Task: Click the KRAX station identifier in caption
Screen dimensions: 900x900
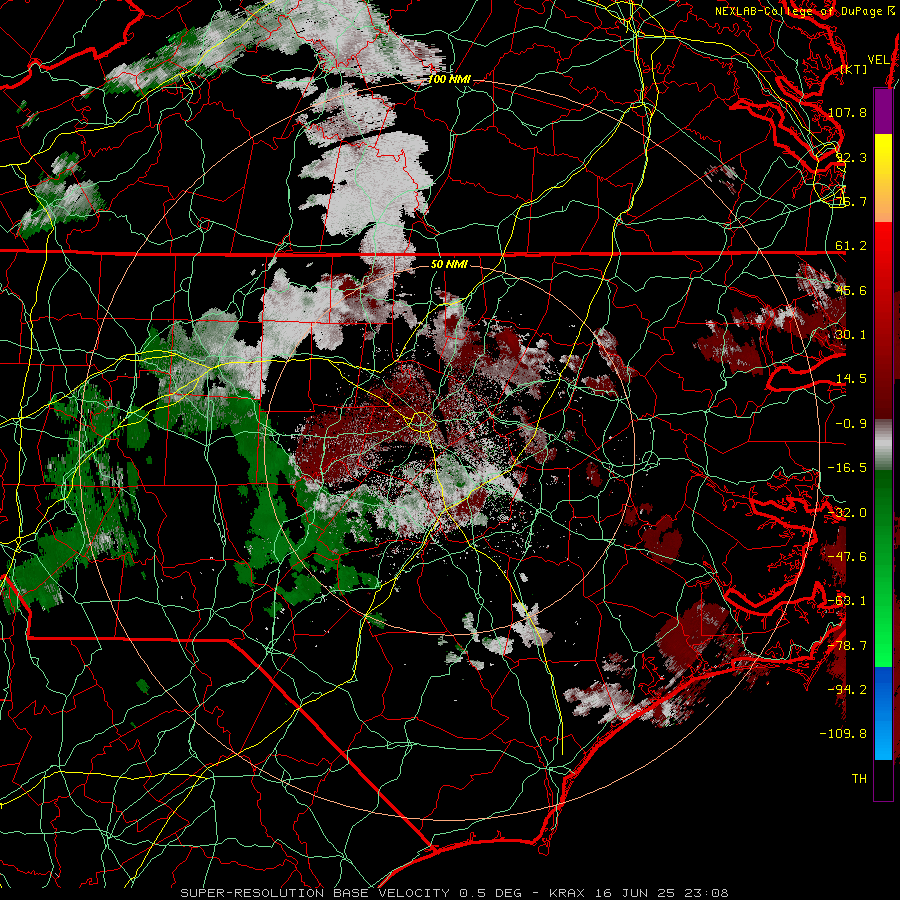Action: tap(568, 893)
